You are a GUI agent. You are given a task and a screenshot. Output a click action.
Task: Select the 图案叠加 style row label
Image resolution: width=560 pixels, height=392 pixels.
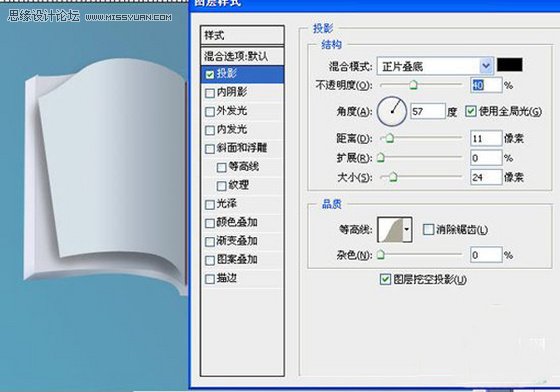coord(237,260)
